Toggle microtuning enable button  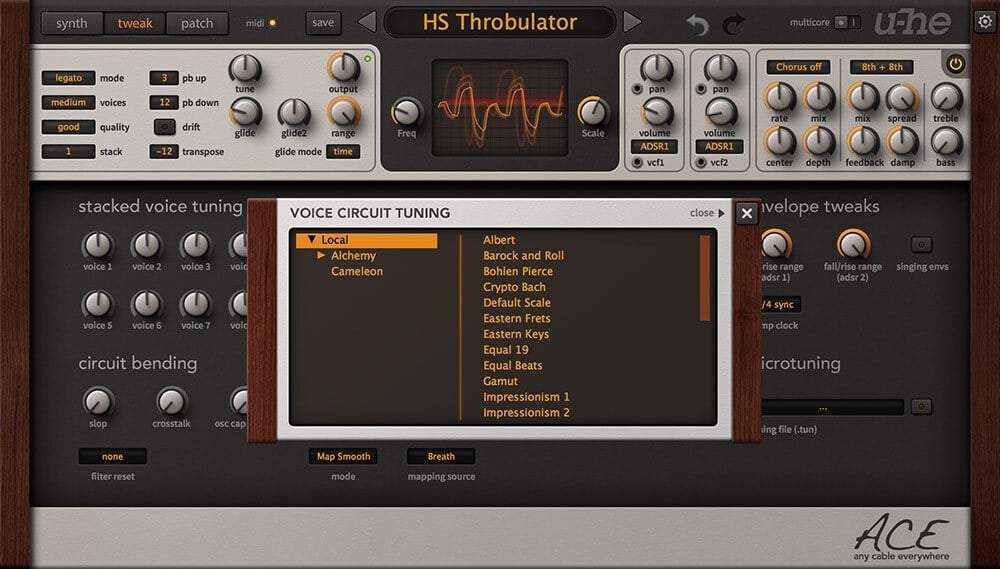[x=921, y=406]
